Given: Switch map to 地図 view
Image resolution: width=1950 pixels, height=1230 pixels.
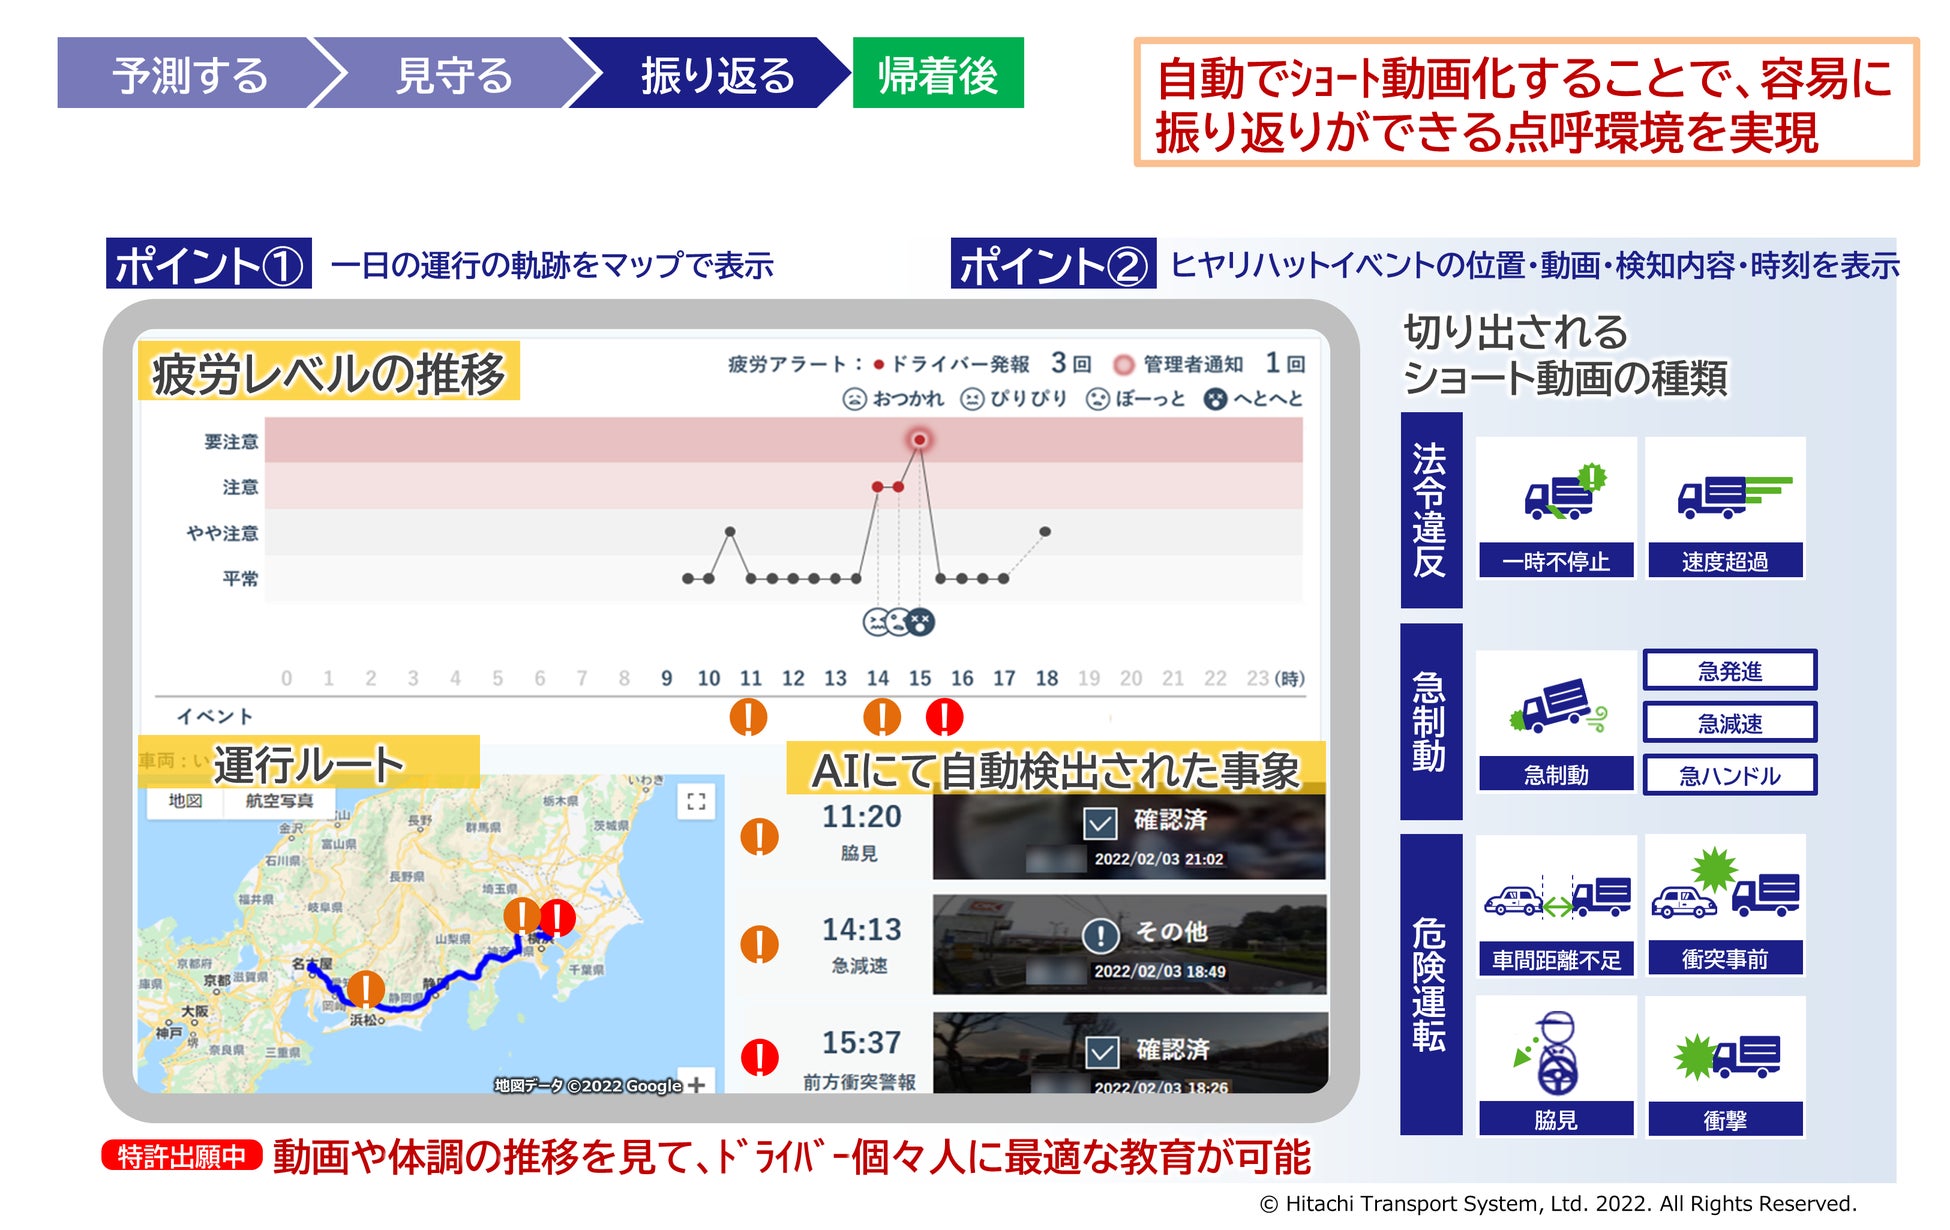Looking at the screenshot, I should [185, 801].
